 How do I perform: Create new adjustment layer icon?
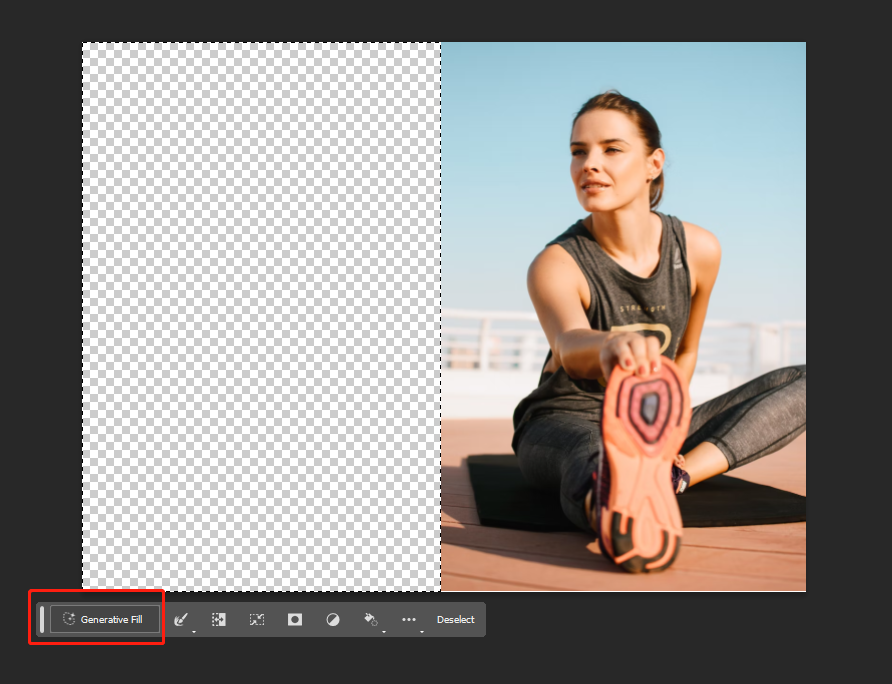tap(333, 619)
